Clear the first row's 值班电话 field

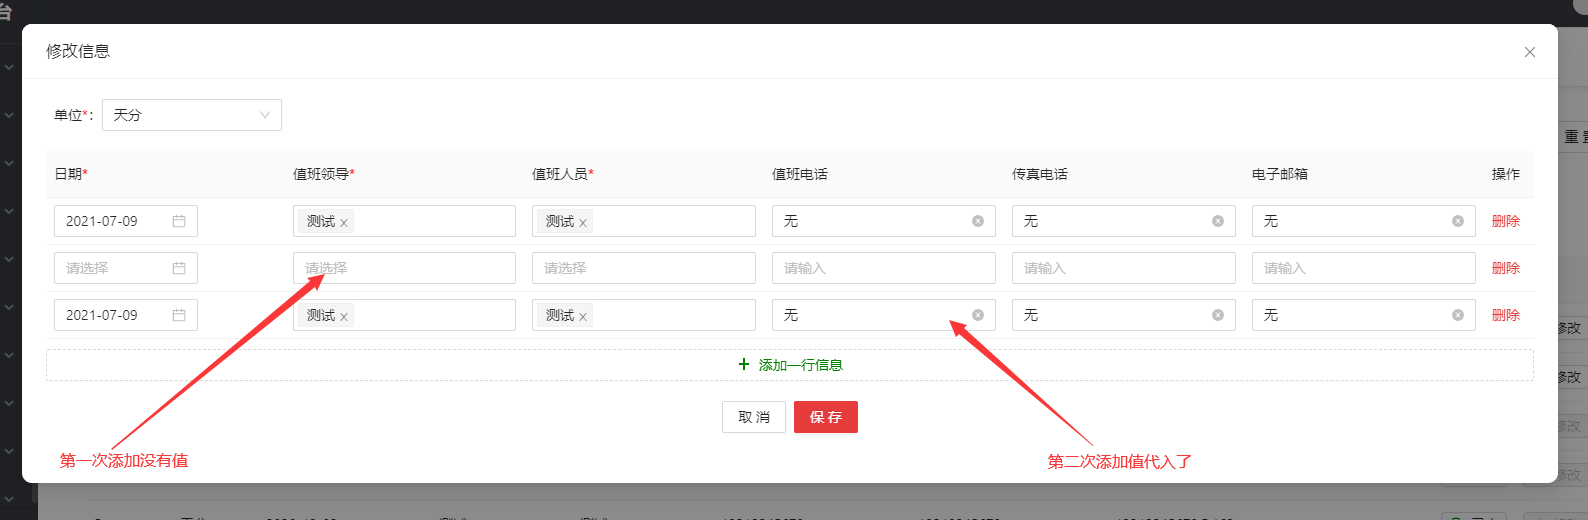click(x=978, y=221)
